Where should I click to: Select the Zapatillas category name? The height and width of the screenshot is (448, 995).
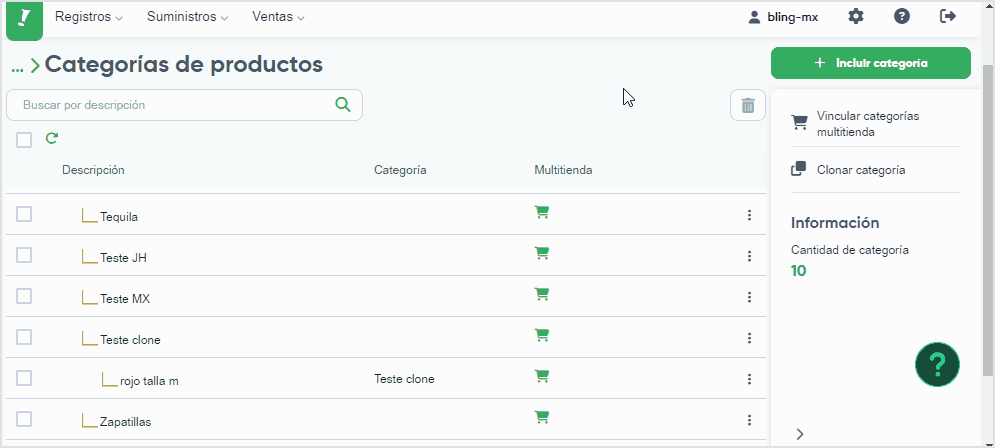[x=126, y=422]
